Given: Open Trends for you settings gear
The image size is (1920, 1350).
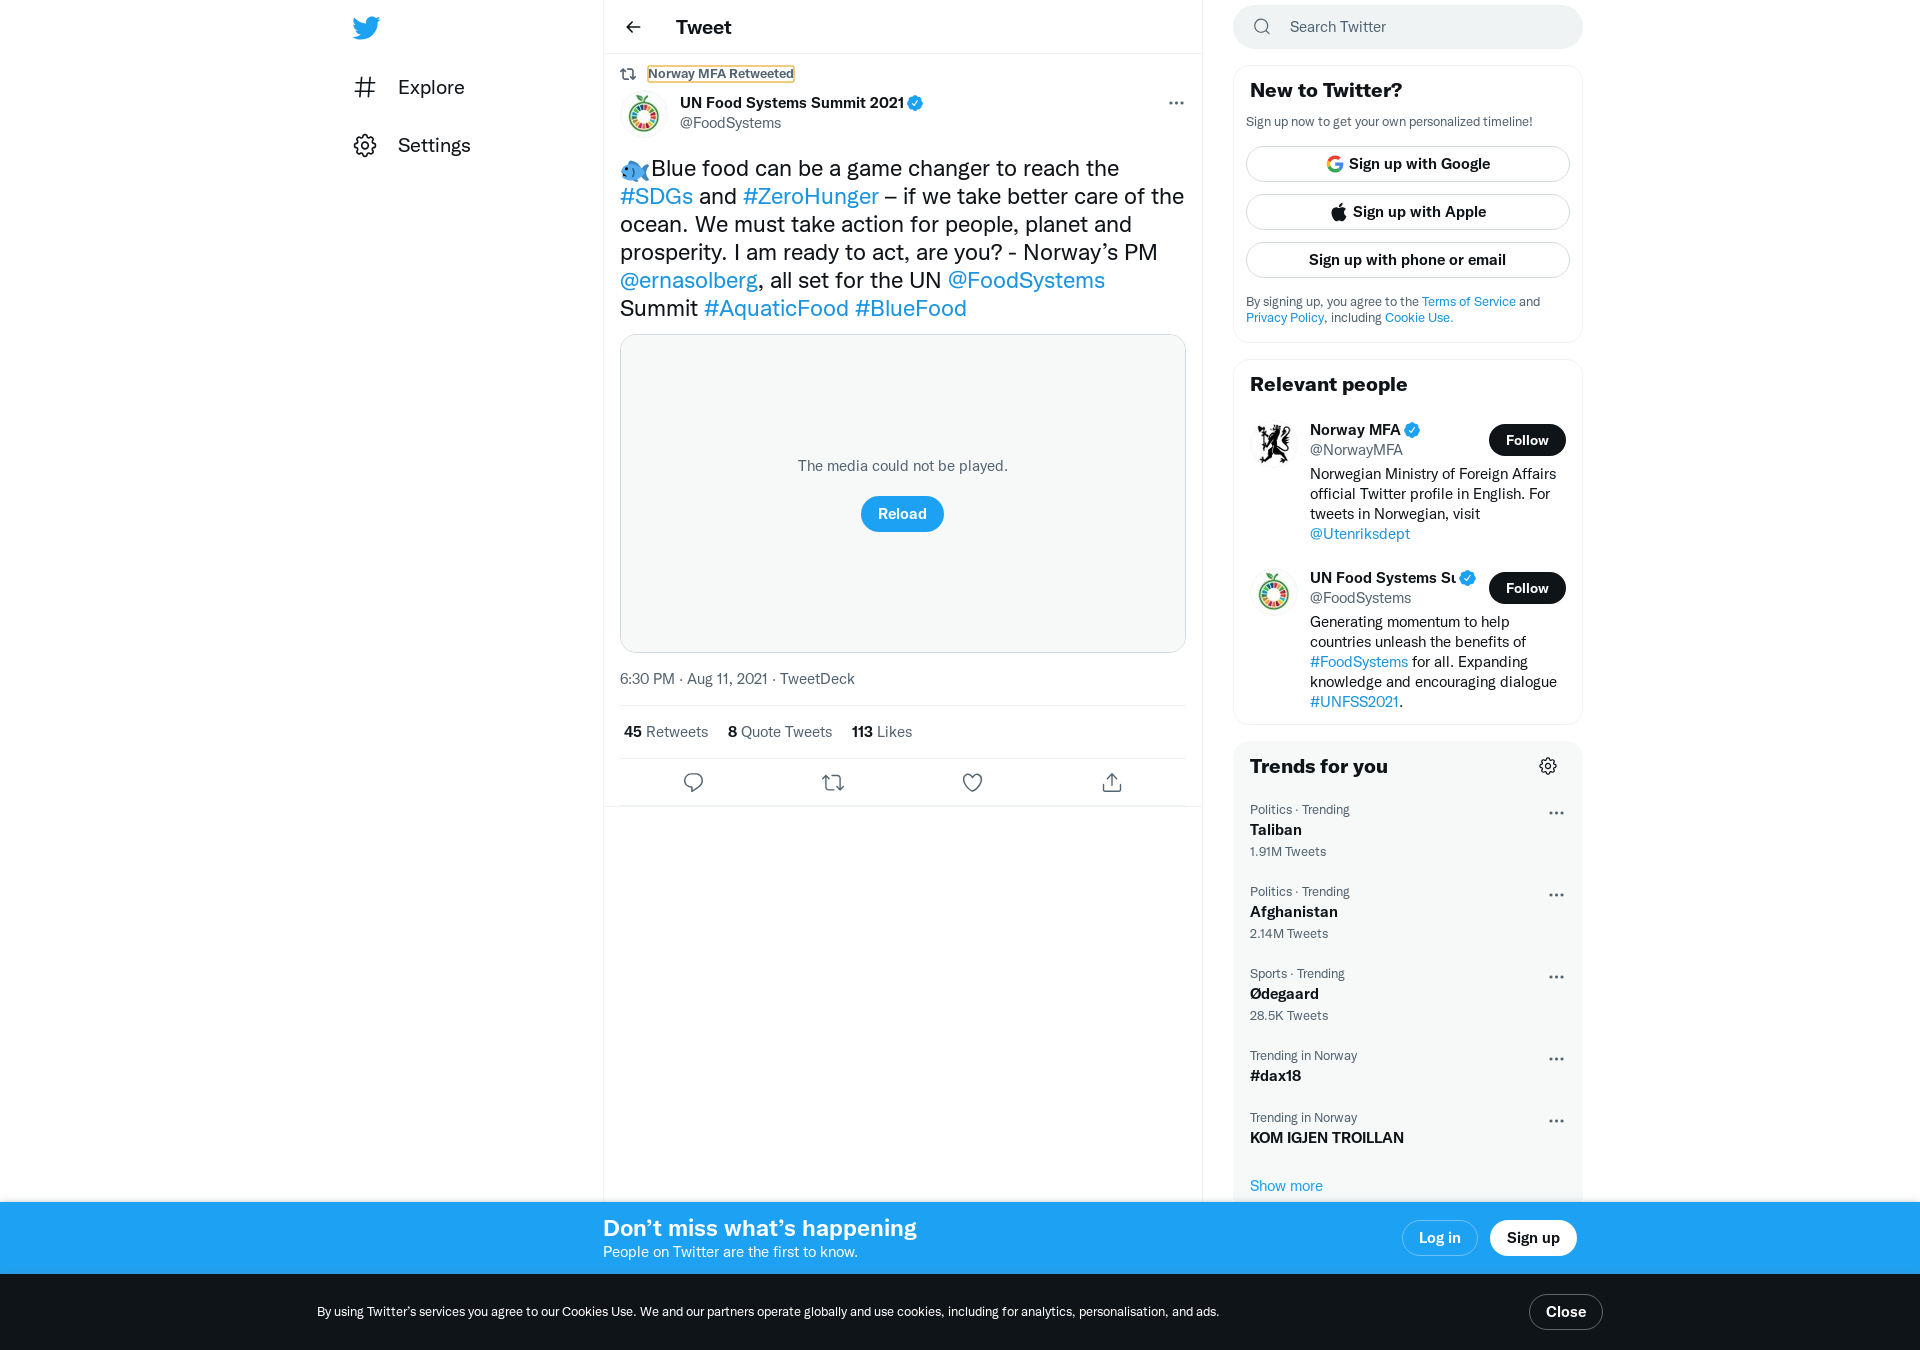Looking at the screenshot, I should 1548,766.
